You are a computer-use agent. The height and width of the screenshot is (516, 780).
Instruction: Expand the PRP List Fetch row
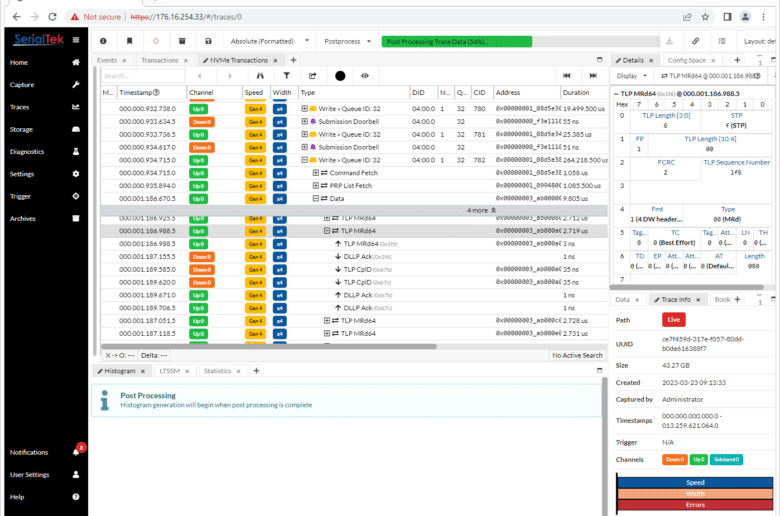click(315, 186)
